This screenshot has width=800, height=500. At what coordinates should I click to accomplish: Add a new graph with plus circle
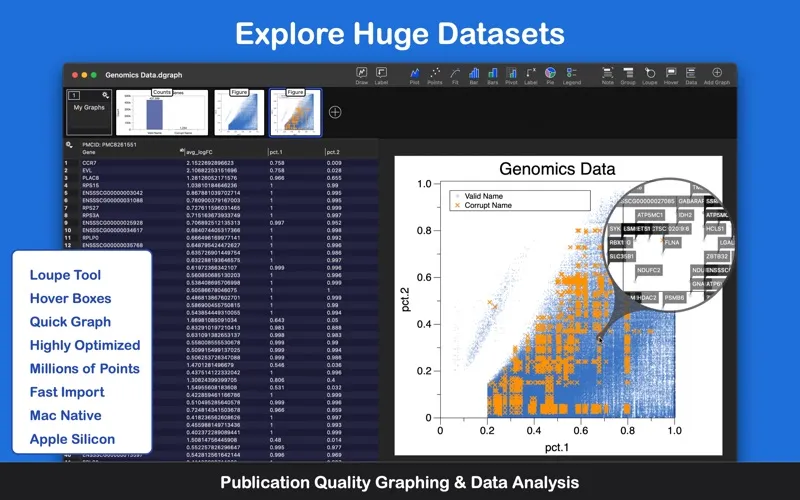[x=335, y=112]
